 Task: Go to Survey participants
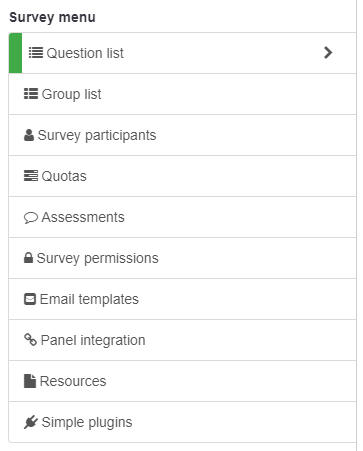pyautogui.click(x=182, y=135)
